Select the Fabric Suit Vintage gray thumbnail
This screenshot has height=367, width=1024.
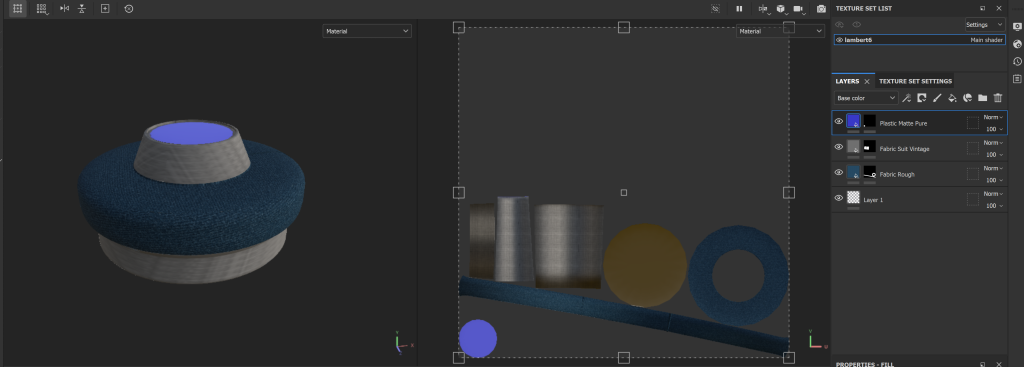[853, 146]
